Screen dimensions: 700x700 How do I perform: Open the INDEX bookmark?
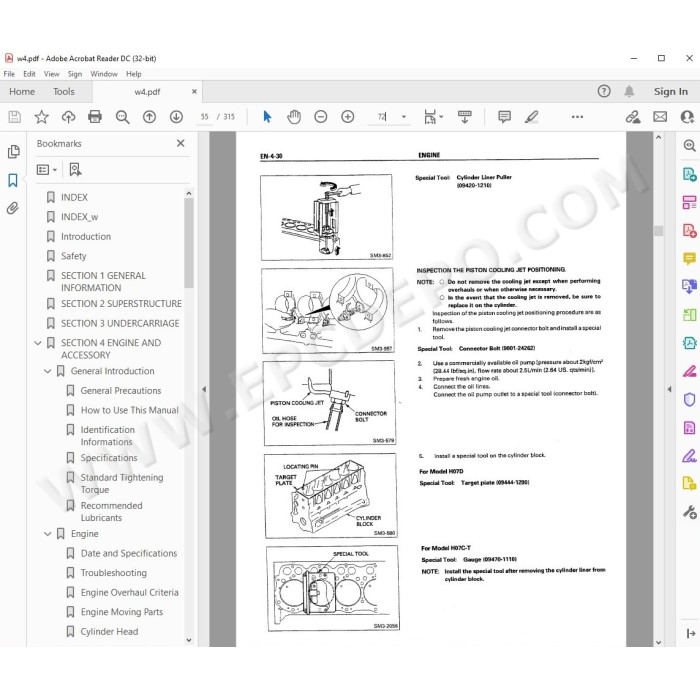(x=74, y=197)
